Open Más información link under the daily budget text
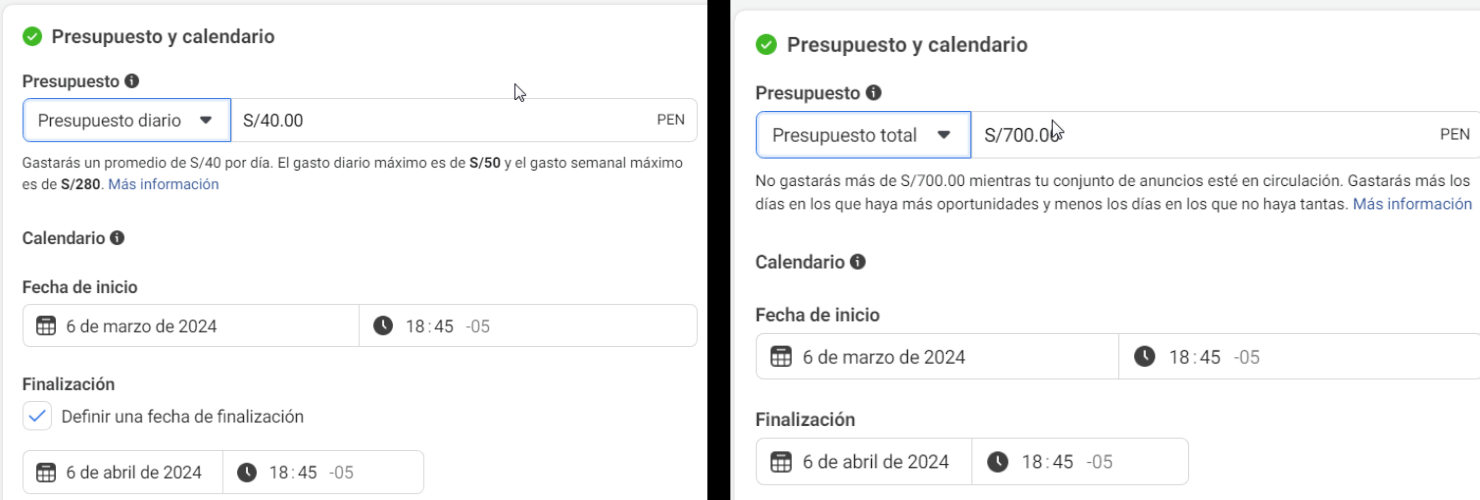 (x=163, y=184)
